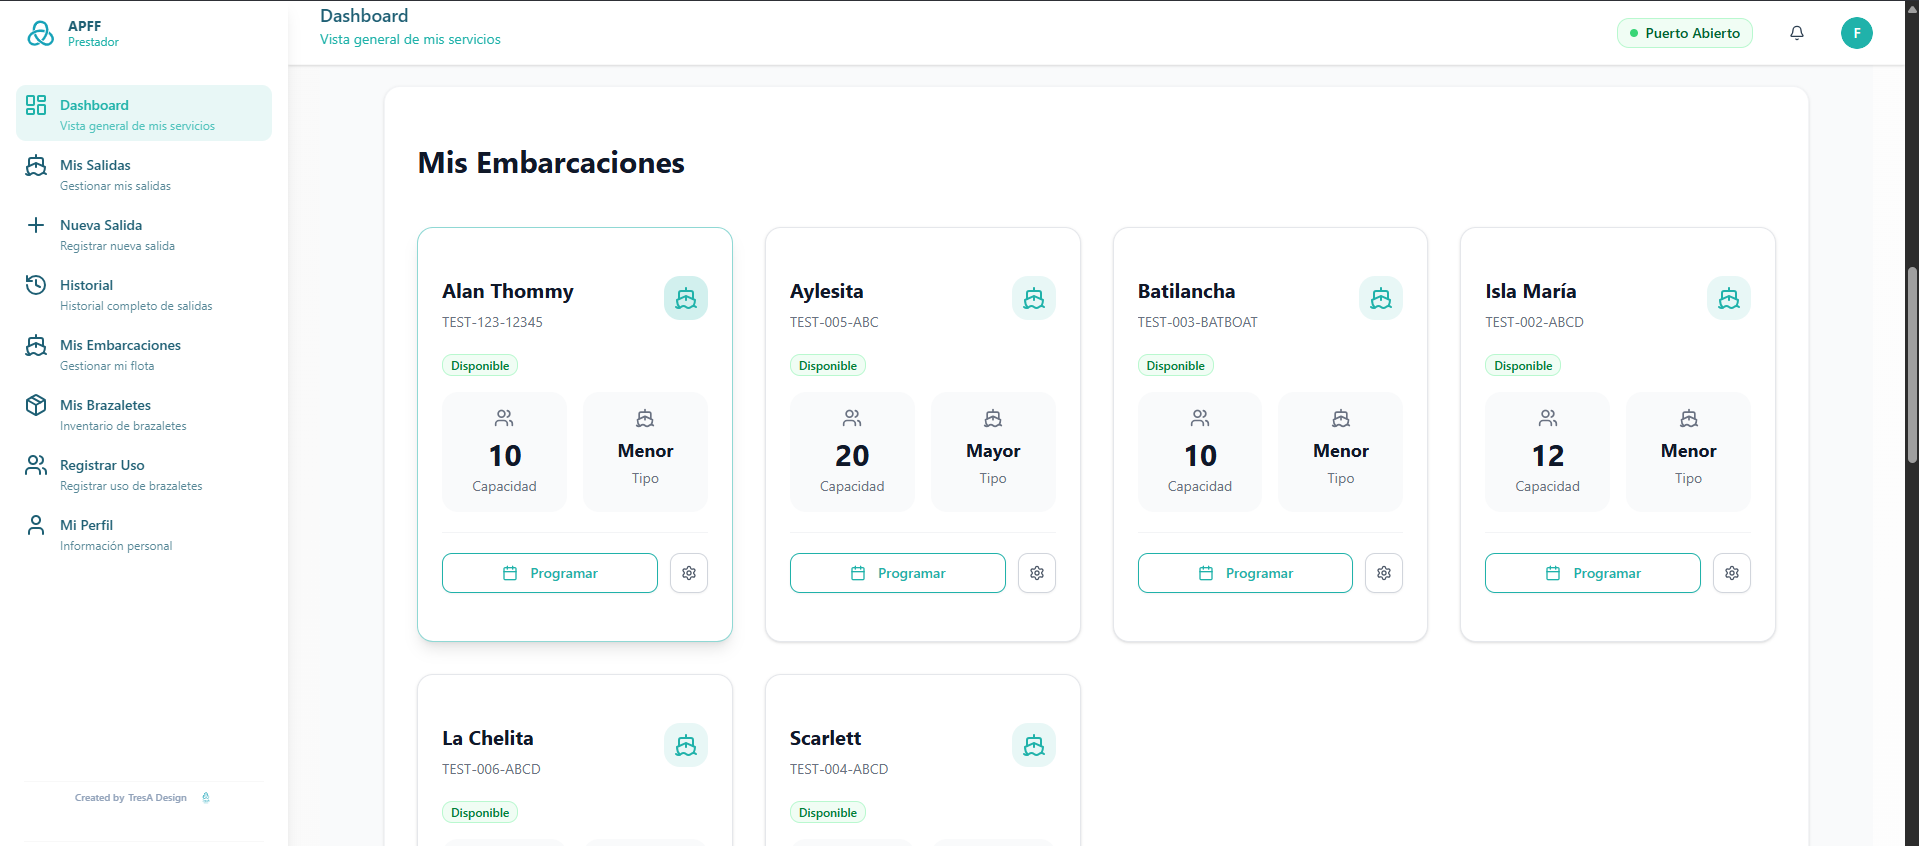Follow the Created by TresA Design link

pyautogui.click(x=131, y=798)
